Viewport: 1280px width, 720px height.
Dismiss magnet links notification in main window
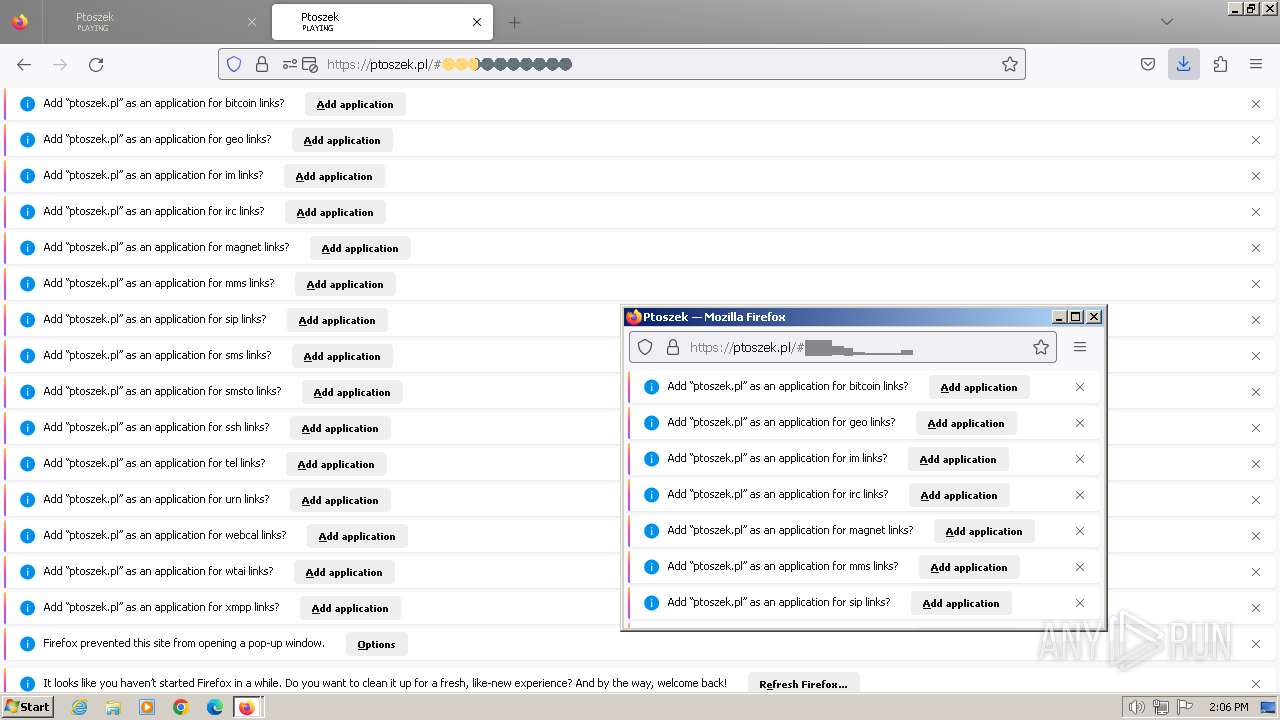(x=1256, y=248)
